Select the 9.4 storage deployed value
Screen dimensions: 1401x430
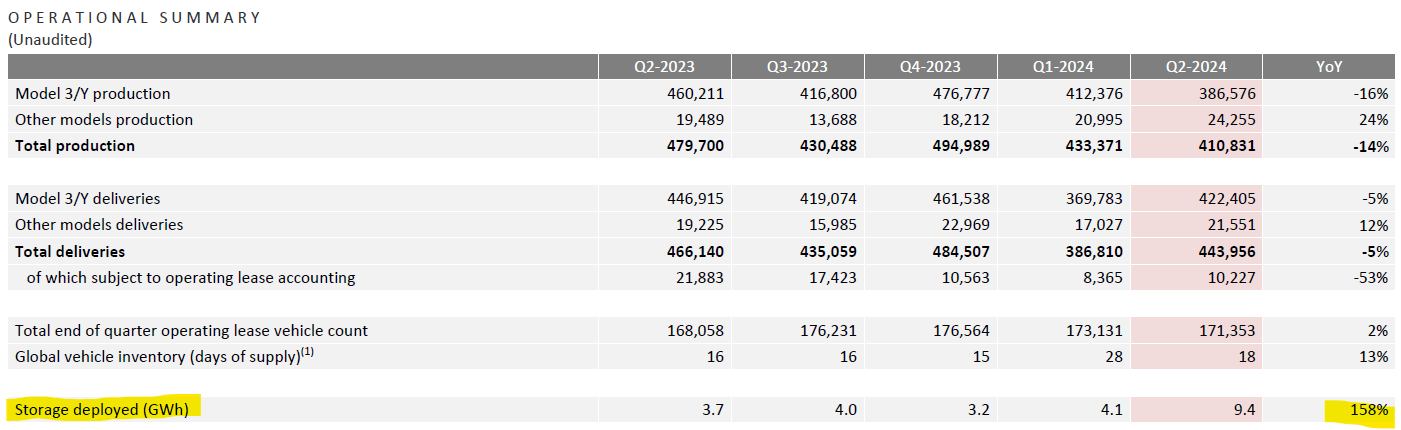(x=1243, y=410)
